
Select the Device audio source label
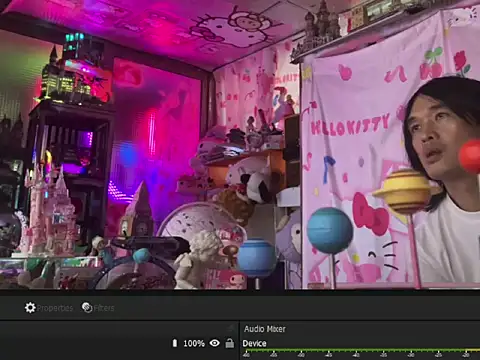click(x=254, y=343)
